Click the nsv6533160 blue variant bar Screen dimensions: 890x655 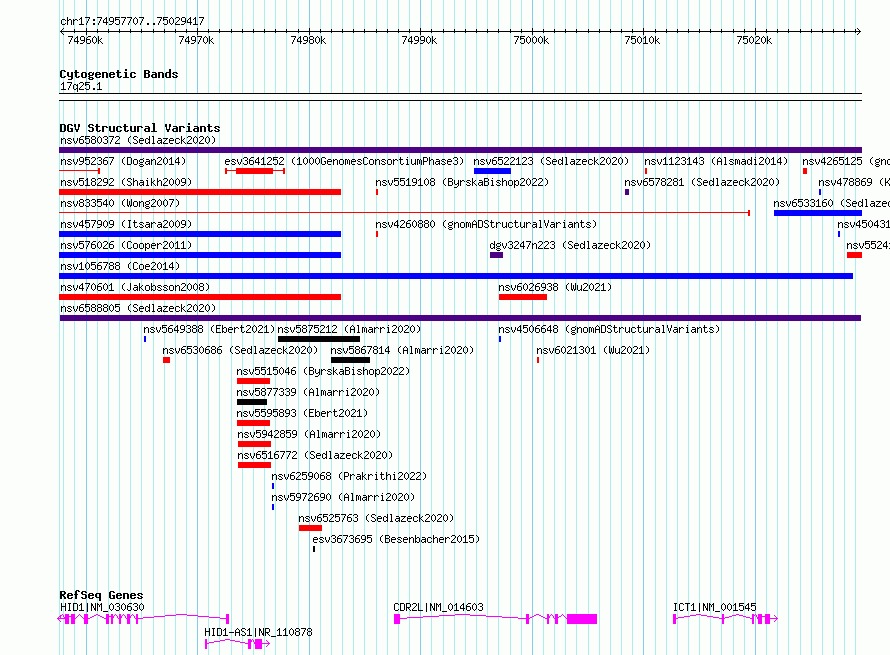click(817, 213)
